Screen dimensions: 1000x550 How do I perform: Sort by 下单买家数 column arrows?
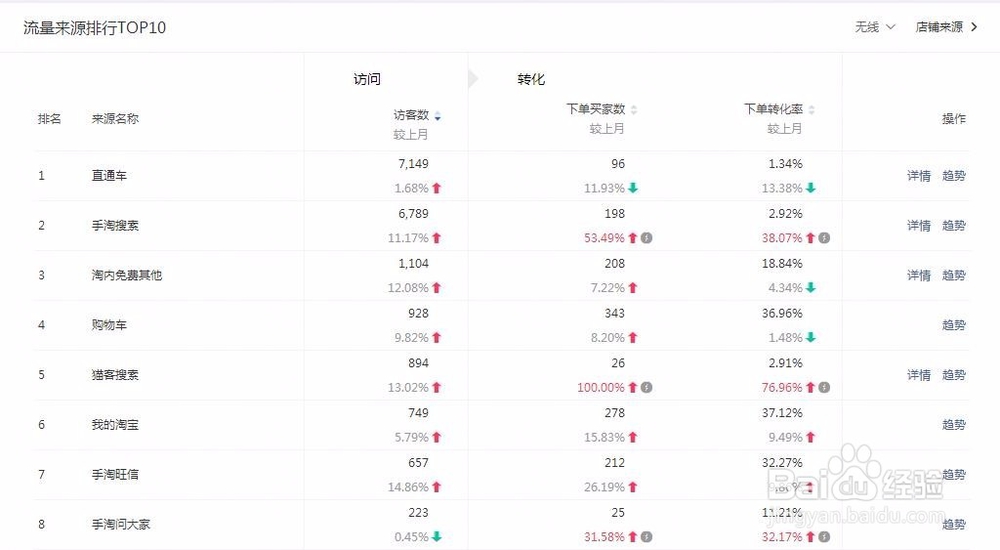point(634,110)
